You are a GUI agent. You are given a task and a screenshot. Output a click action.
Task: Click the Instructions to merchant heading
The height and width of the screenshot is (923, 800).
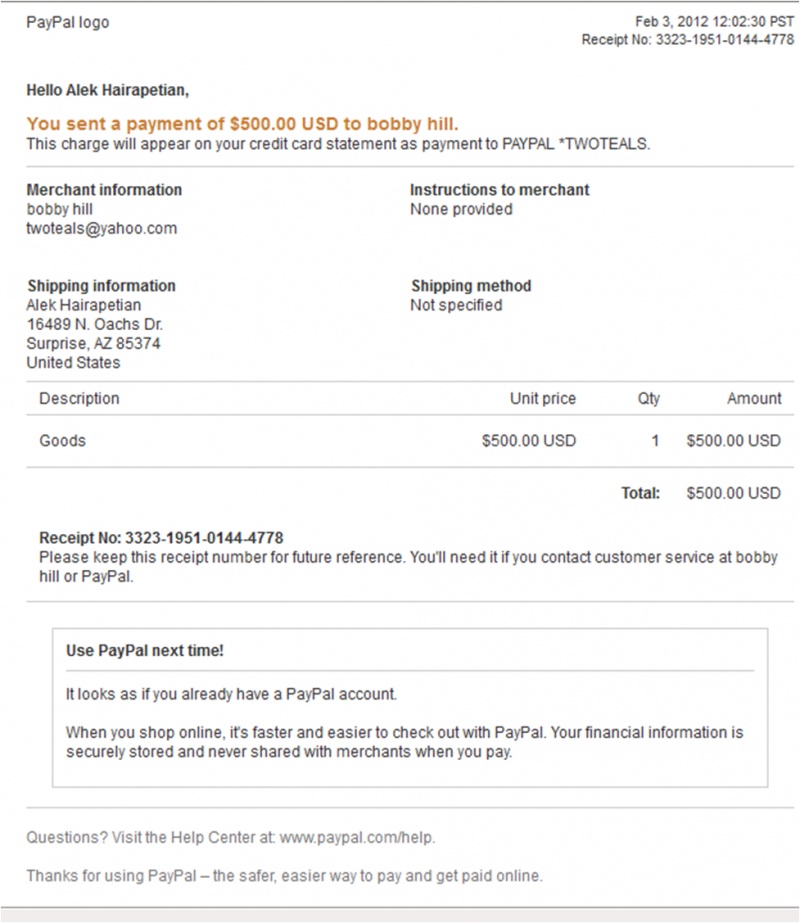(499, 190)
